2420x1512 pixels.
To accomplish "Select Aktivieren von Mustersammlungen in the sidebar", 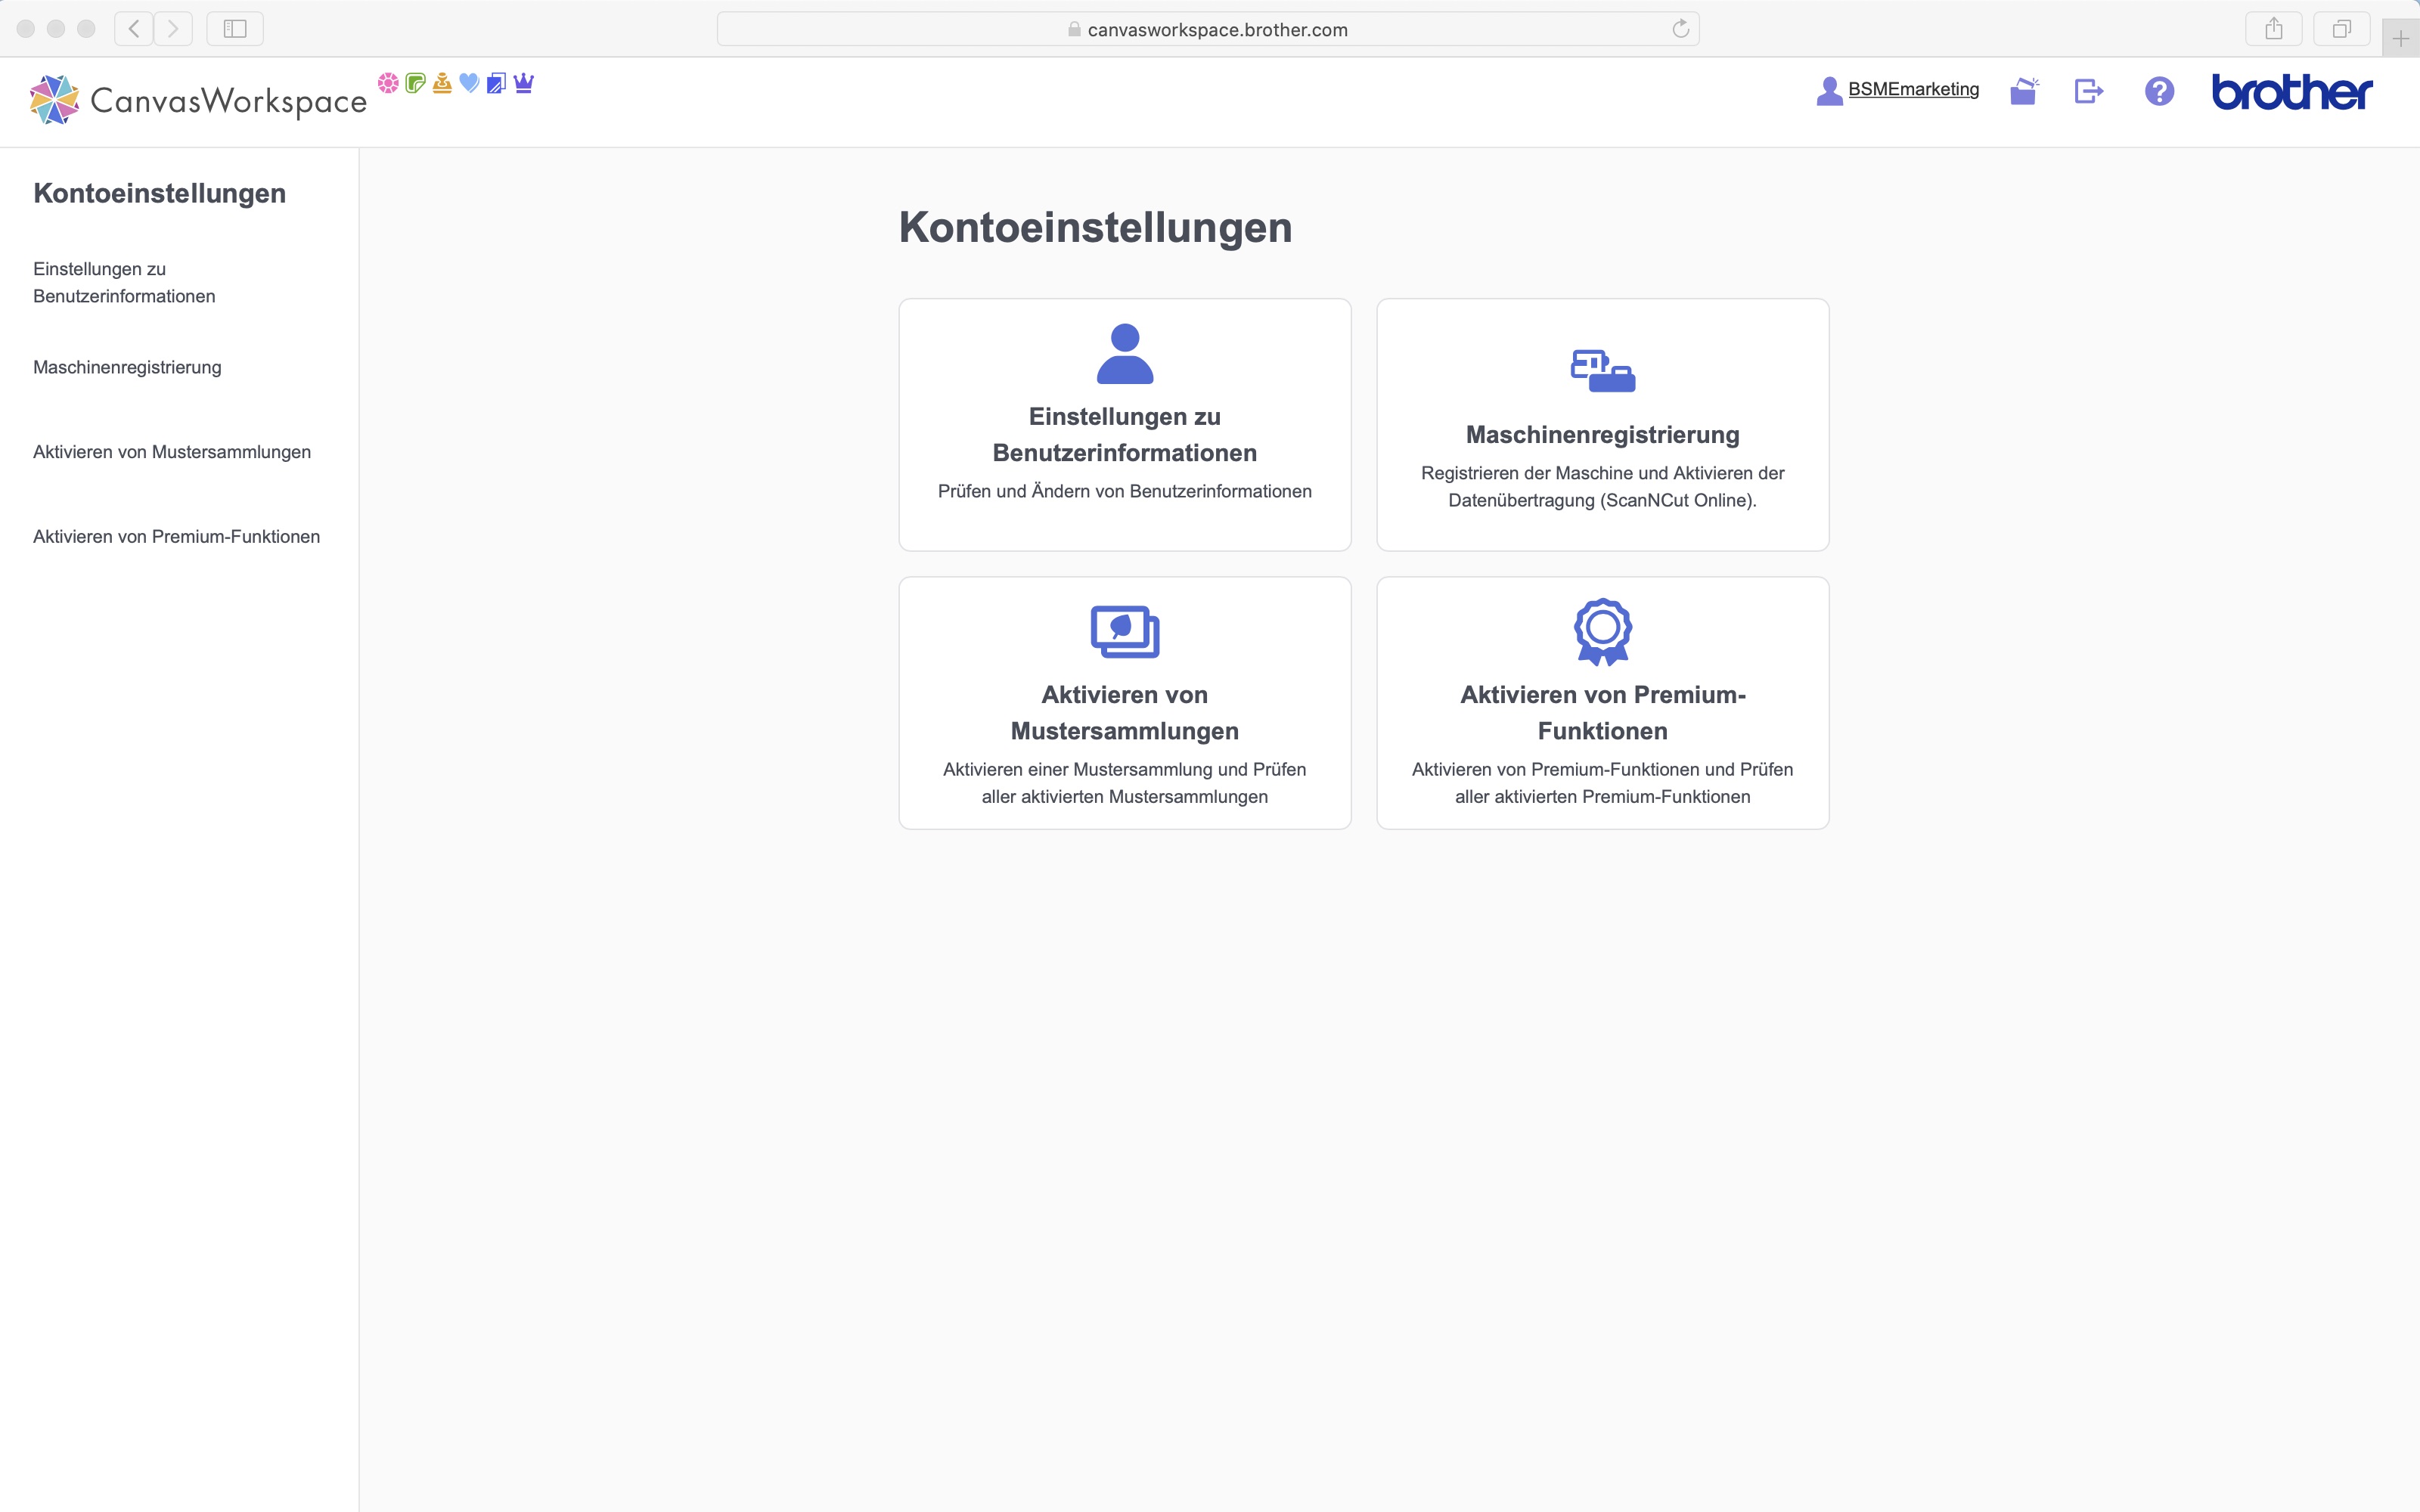I will tap(171, 452).
